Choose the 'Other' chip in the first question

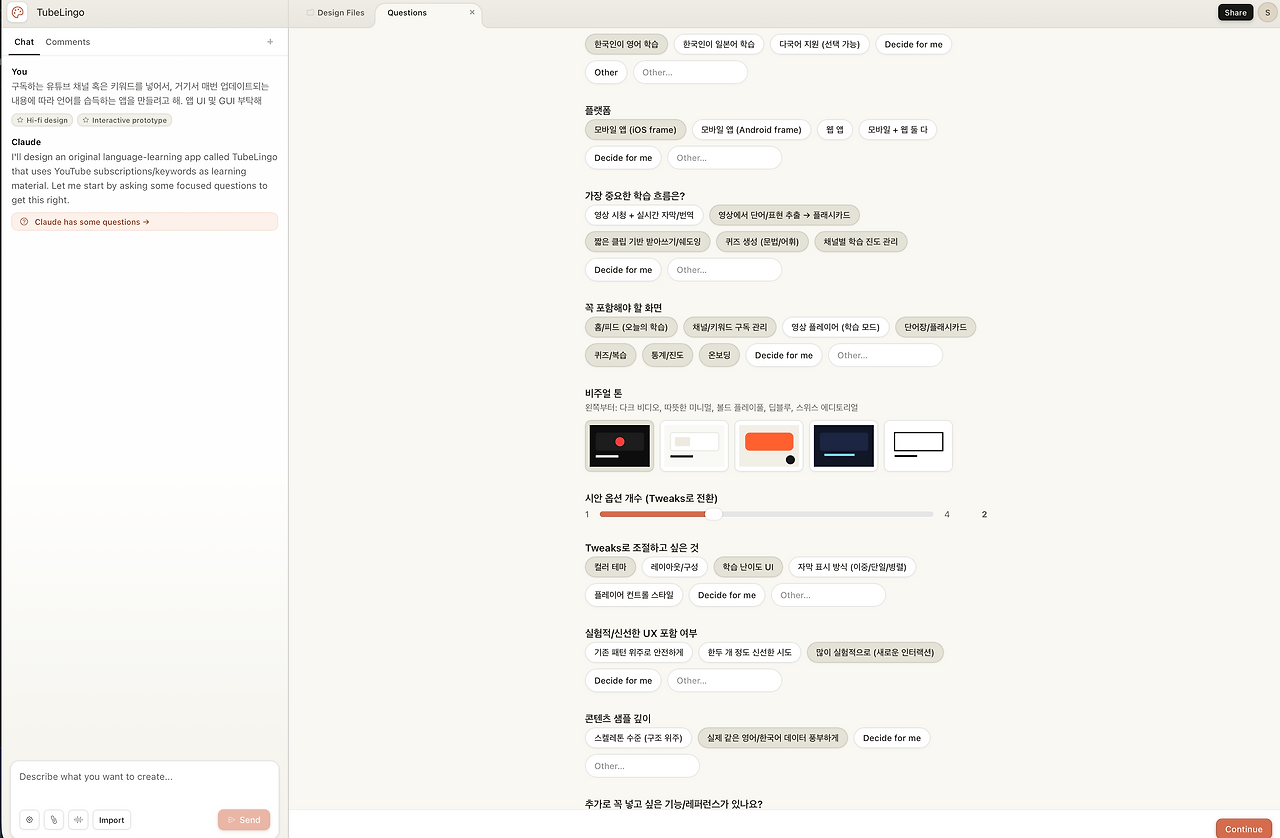tap(606, 72)
